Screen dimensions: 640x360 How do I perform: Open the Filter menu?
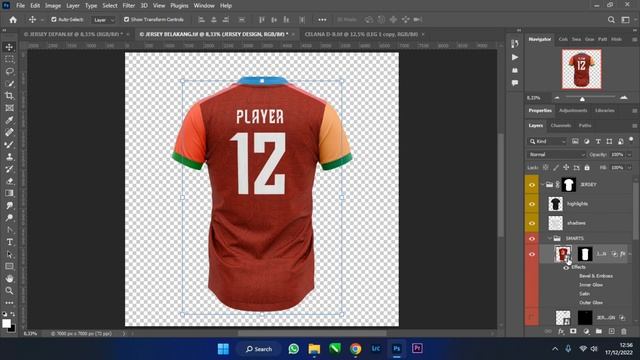tap(129, 6)
